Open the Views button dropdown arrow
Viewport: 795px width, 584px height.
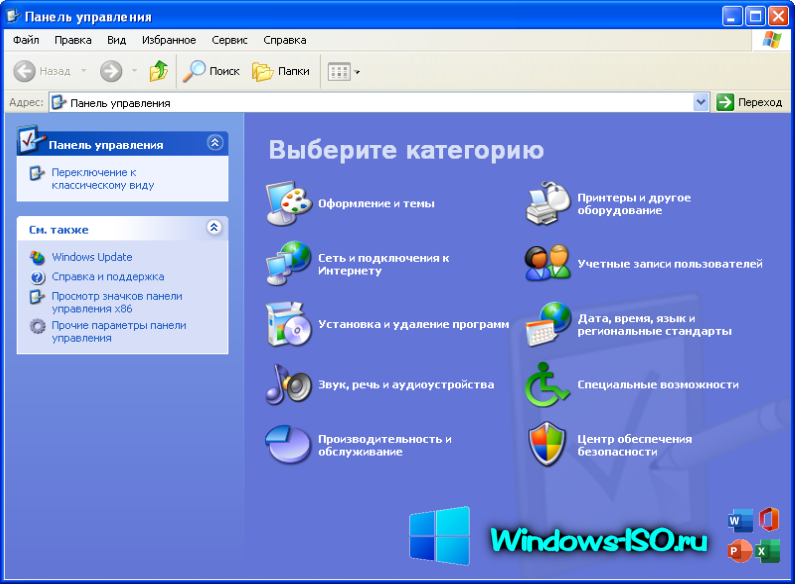click(x=357, y=72)
